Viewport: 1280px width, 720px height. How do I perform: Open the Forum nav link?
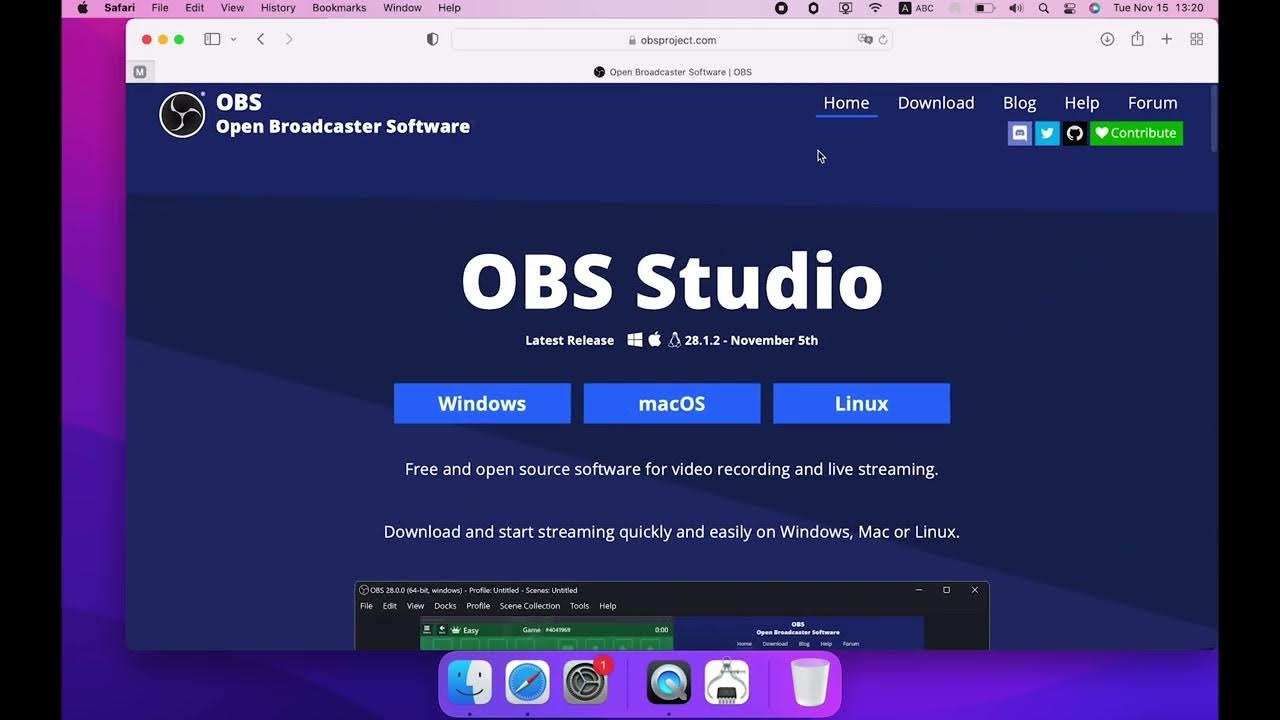[1152, 103]
